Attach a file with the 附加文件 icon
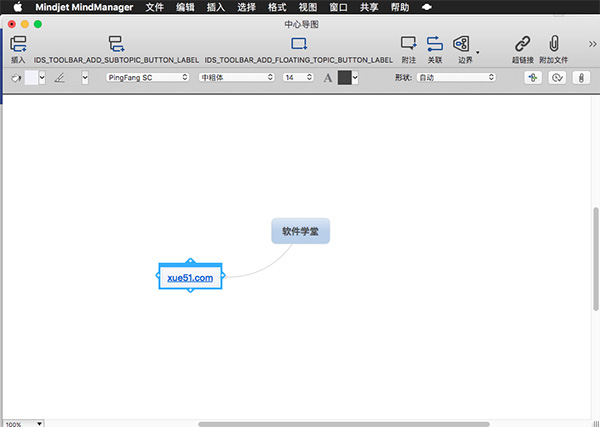 click(x=554, y=44)
